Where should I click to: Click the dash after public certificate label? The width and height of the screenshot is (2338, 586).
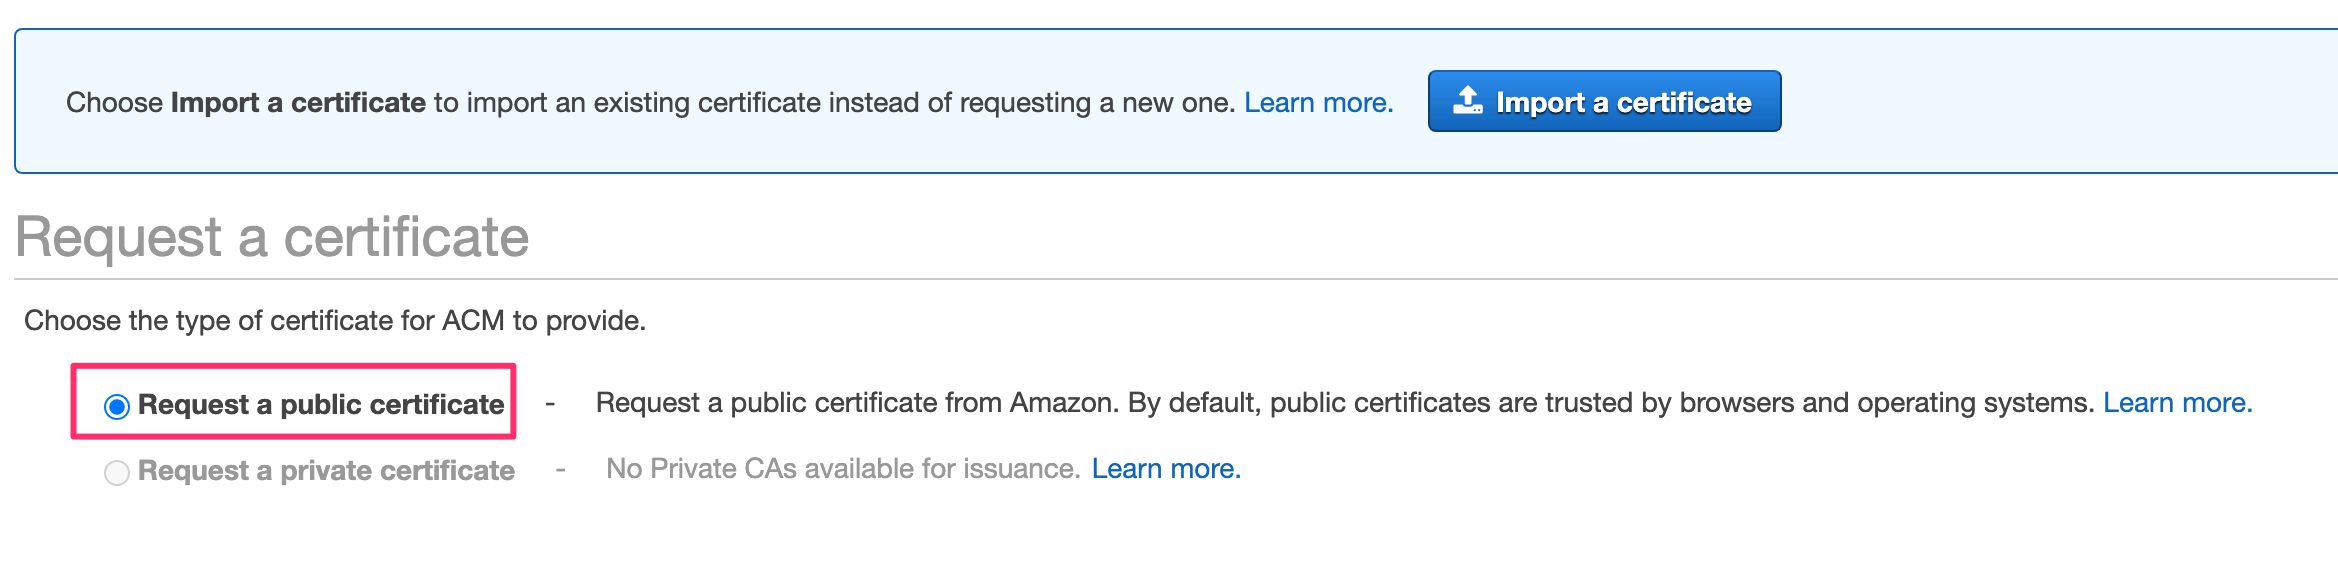point(550,404)
